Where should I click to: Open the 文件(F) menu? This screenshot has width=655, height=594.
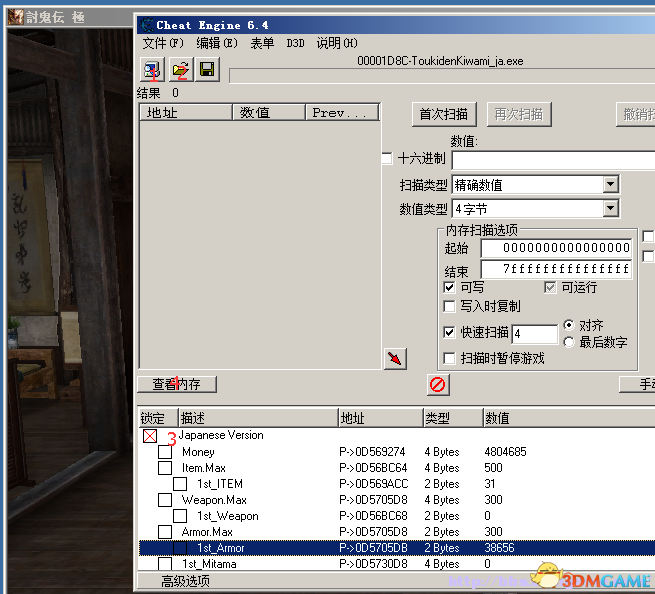(162, 43)
